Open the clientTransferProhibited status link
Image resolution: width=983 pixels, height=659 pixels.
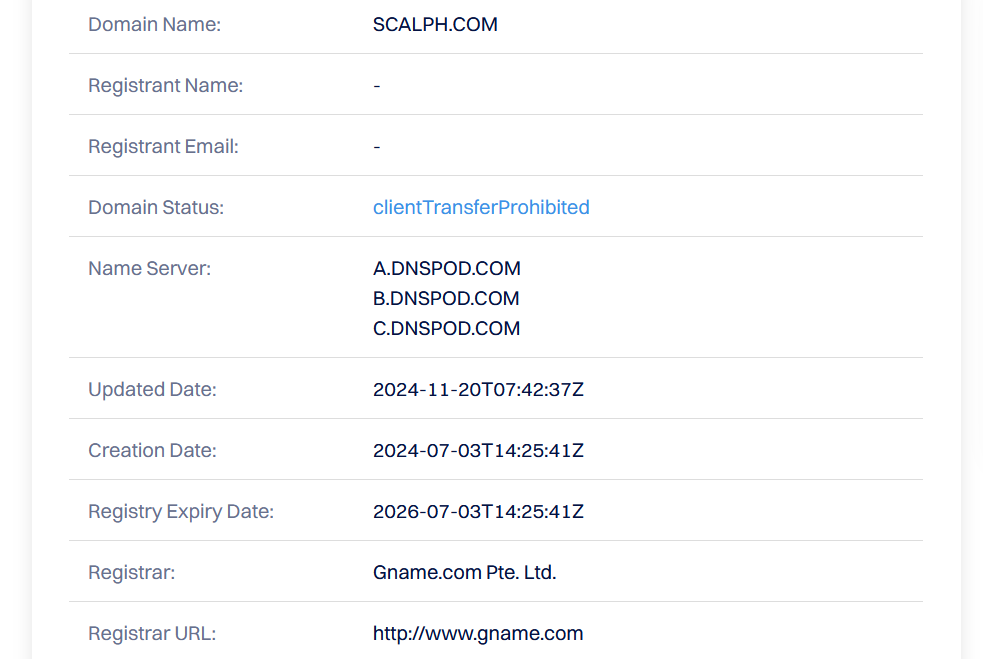pyautogui.click(x=481, y=208)
